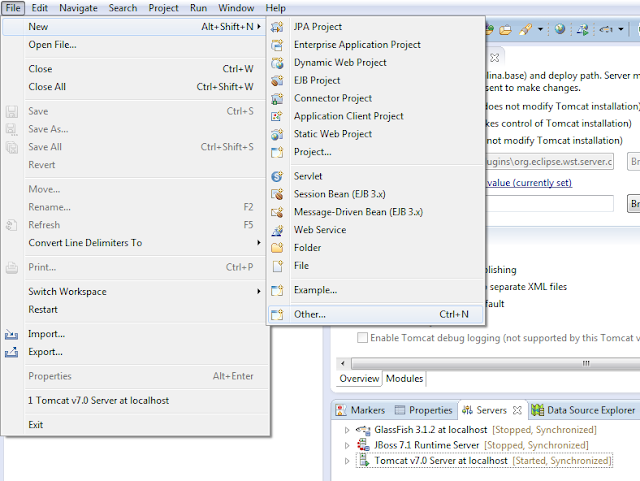
Task: Click the Connector Project icon
Action: coord(277,98)
